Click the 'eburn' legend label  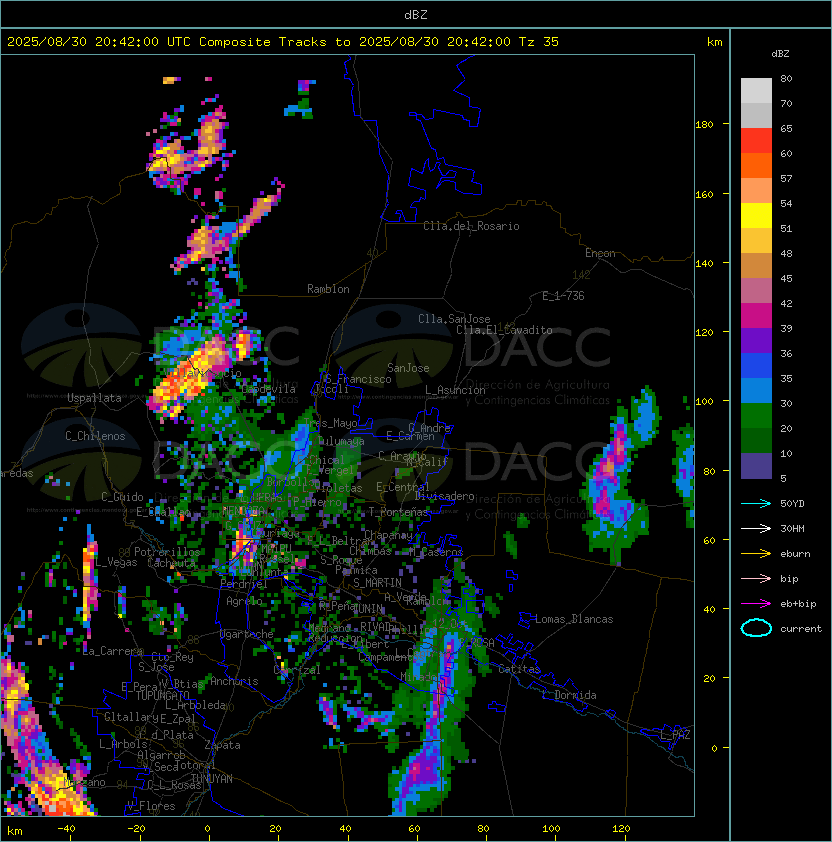[x=795, y=554]
